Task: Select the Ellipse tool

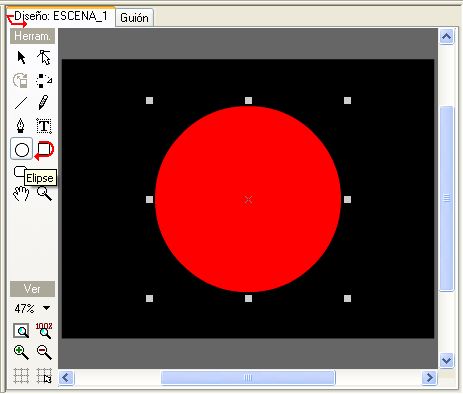Action: click(22, 149)
